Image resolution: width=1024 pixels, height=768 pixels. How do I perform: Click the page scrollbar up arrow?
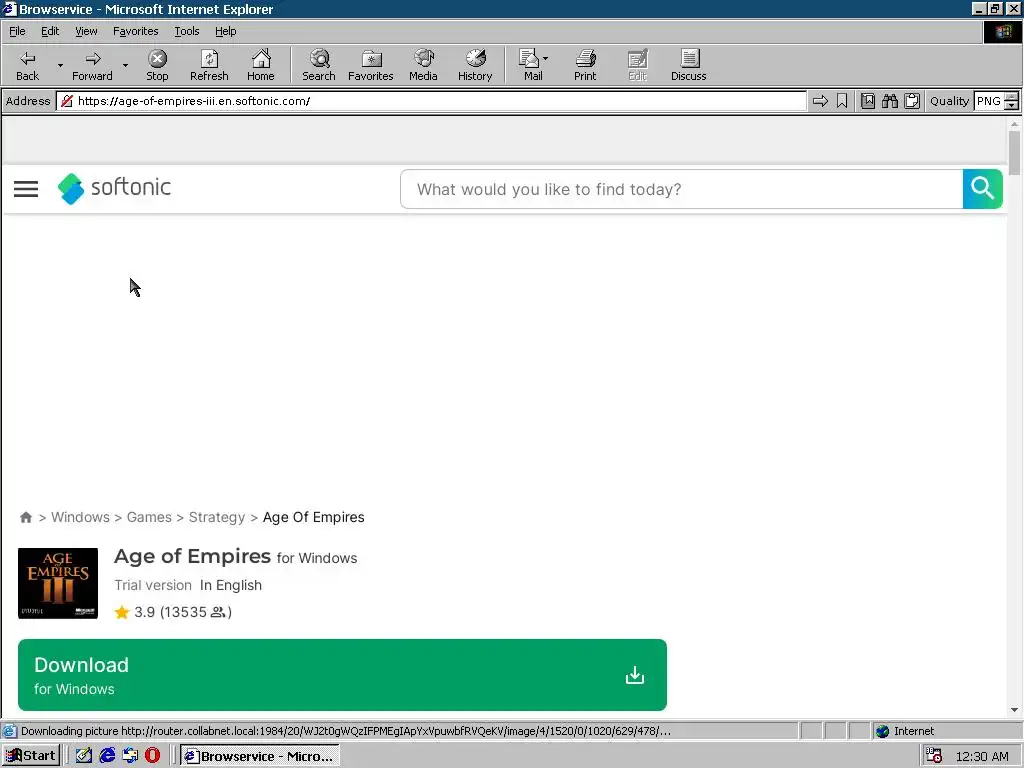1014,123
